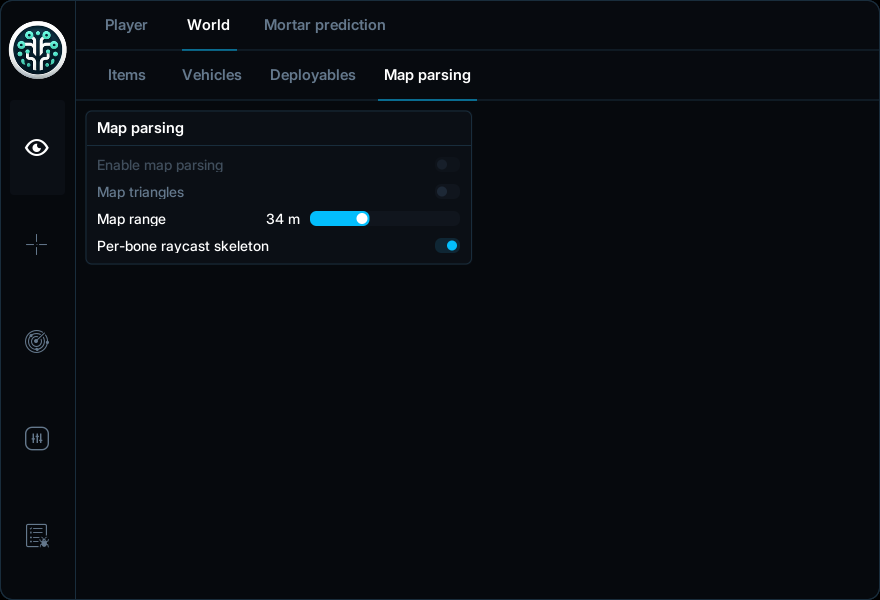Open the Mortar prediction tab
The width and height of the screenshot is (880, 600).
coord(325,25)
